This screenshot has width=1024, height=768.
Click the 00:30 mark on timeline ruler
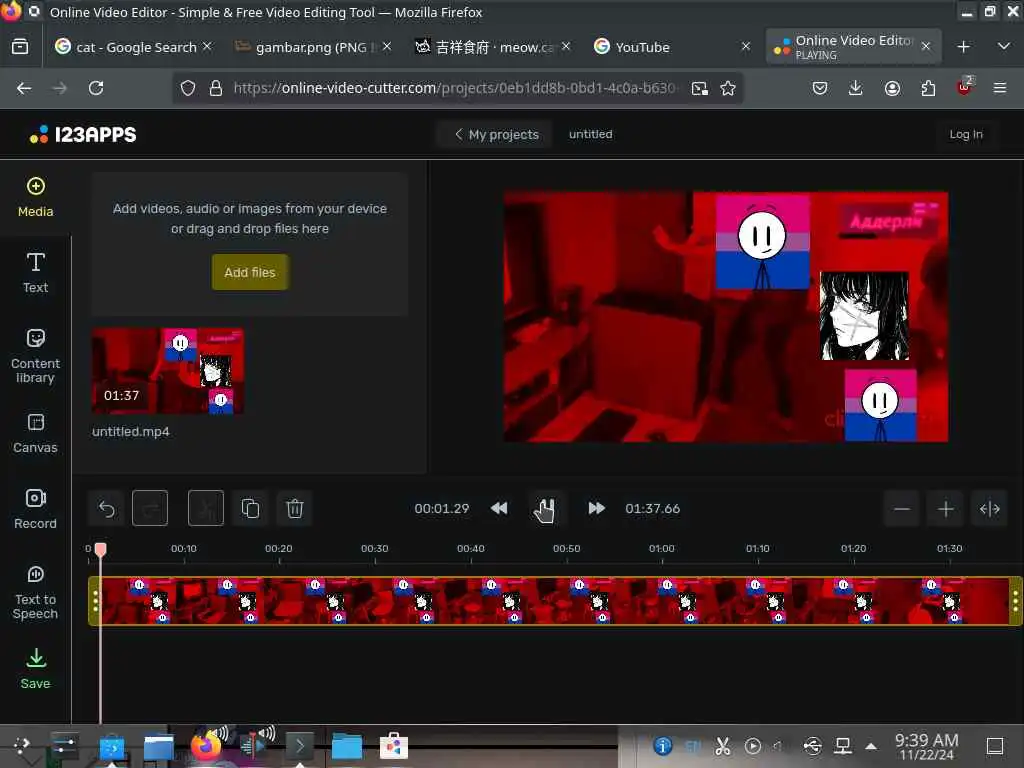(x=375, y=549)
